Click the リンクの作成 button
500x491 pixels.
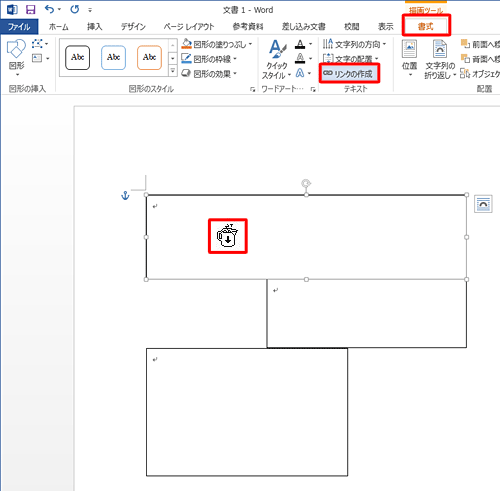click(x=349, y=73)
